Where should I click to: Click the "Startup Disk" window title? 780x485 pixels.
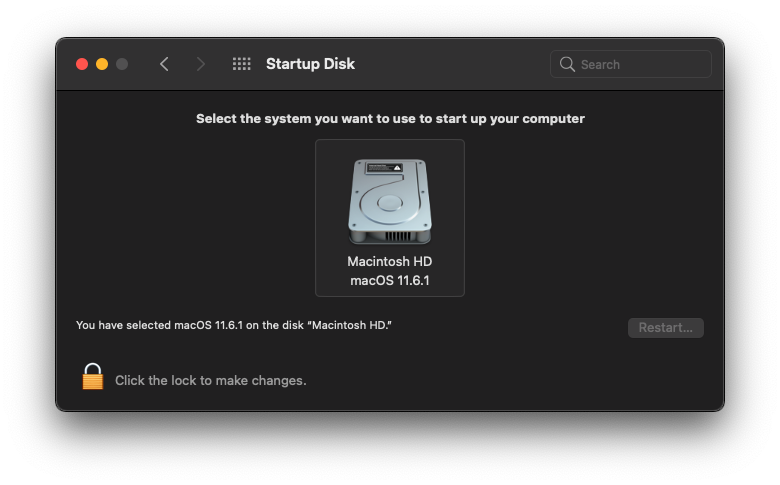[310, 64]
